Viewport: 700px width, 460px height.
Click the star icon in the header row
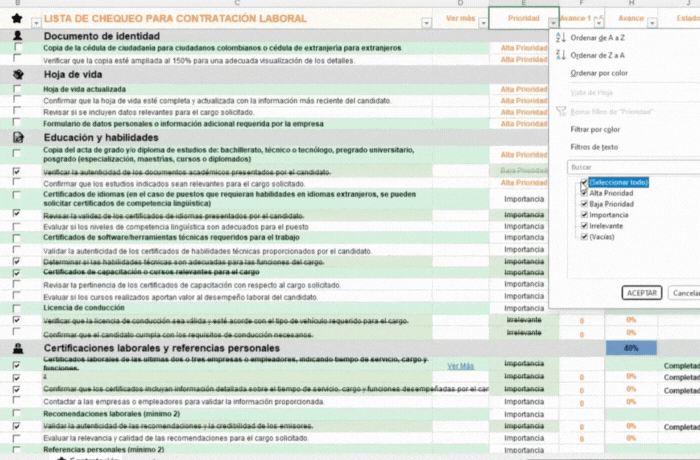click(x=17, y=18)
